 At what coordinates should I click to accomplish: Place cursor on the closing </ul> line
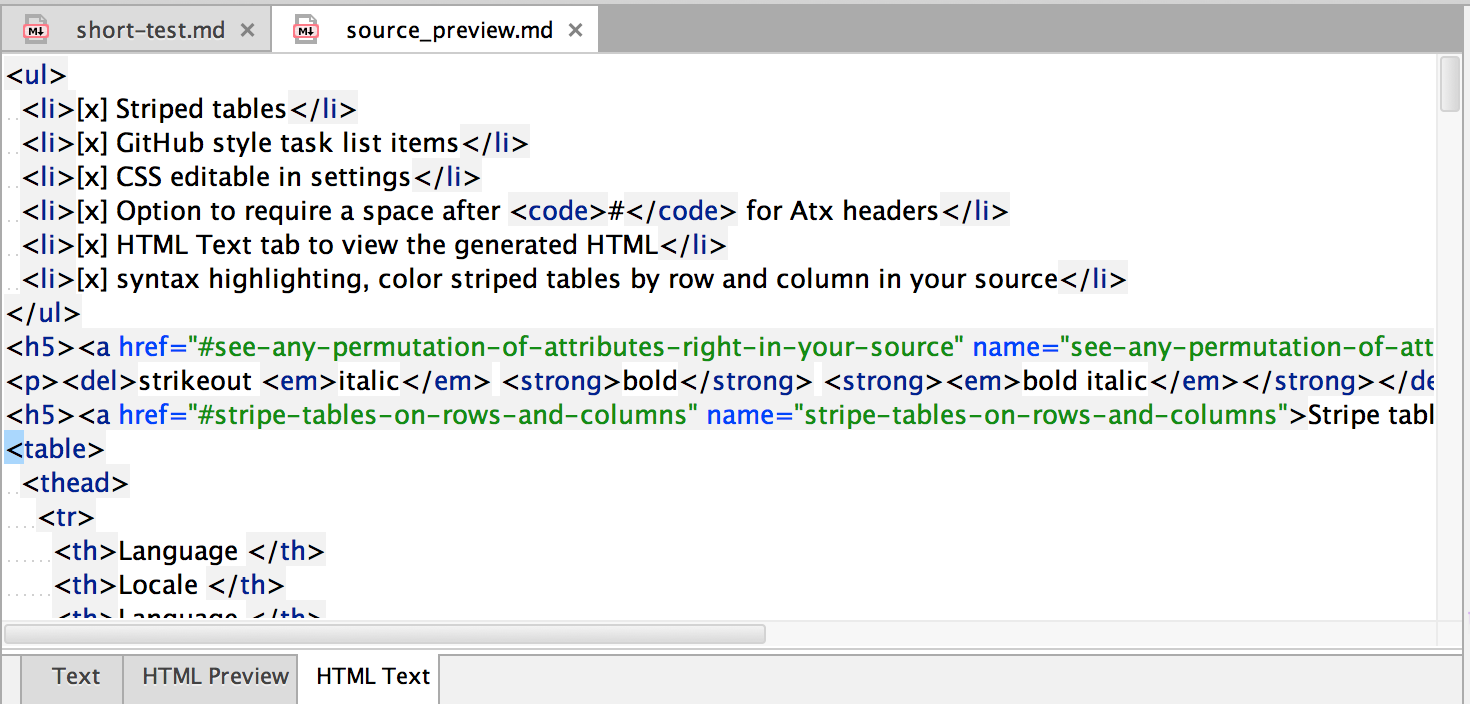tap(43, 313)
